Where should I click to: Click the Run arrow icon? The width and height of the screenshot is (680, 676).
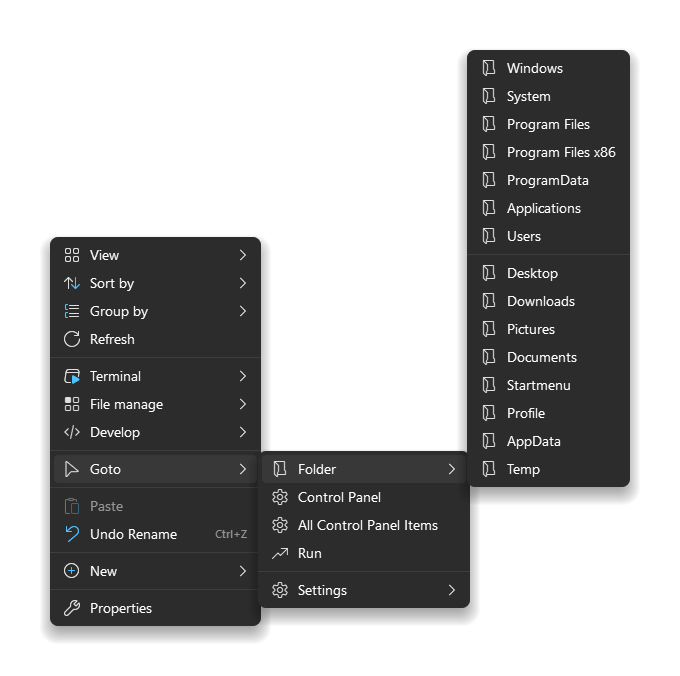(x=280, y=553)
